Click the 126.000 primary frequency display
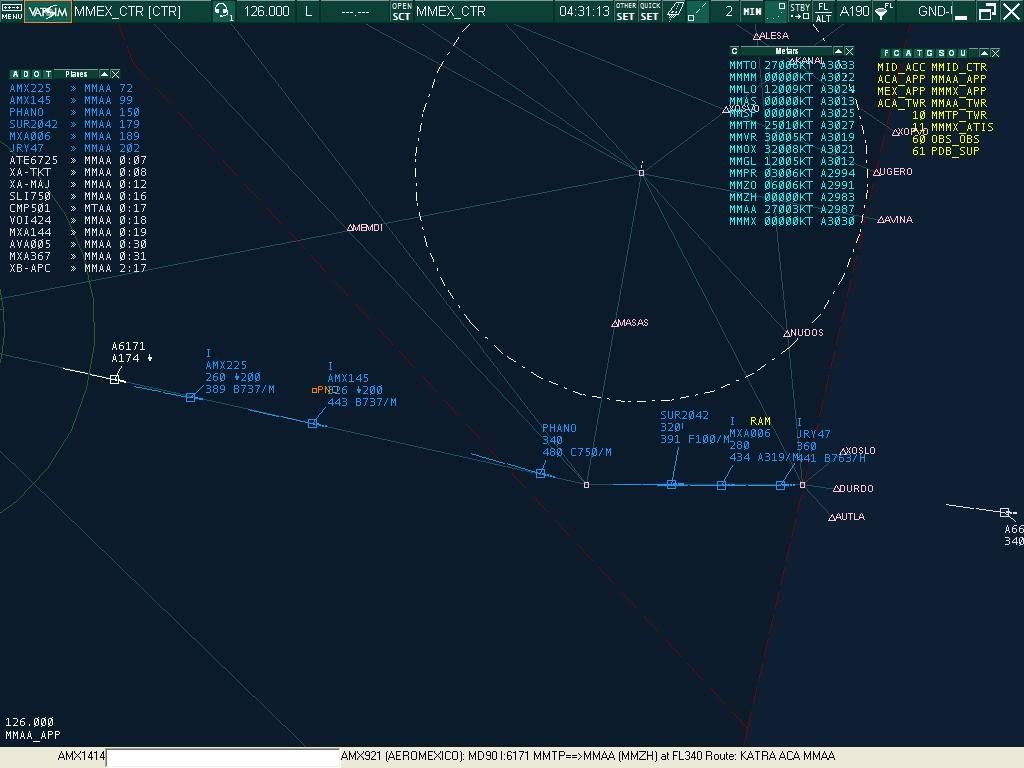The height and width of the screenshot is (768, 1024). tap(267, 12)
